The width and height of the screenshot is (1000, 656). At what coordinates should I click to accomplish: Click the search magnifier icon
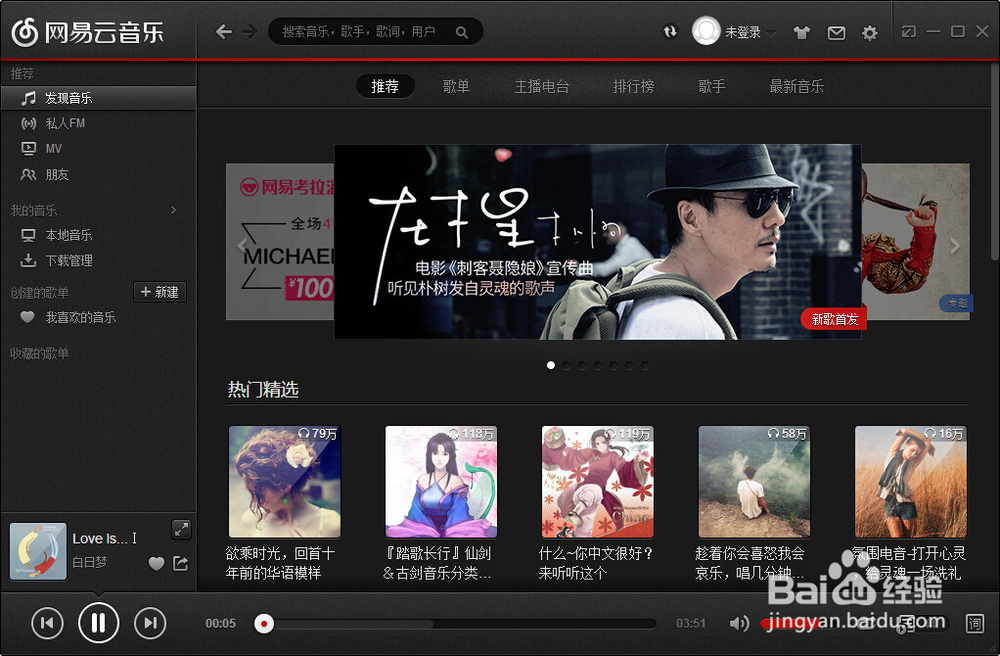(x=462, y=32)
